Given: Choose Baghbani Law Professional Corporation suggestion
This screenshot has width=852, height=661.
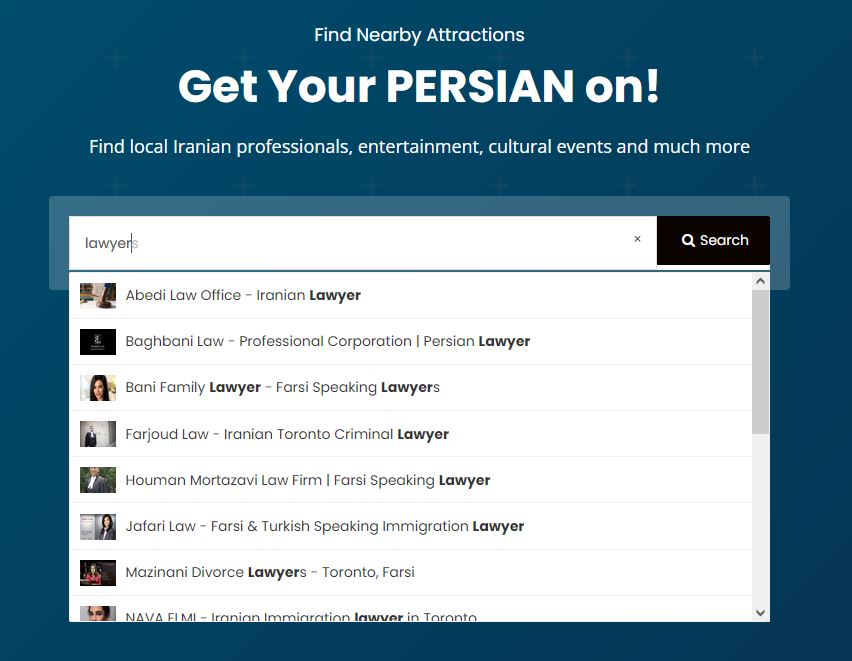Looking at the screenshot, I should coord(327,342).
